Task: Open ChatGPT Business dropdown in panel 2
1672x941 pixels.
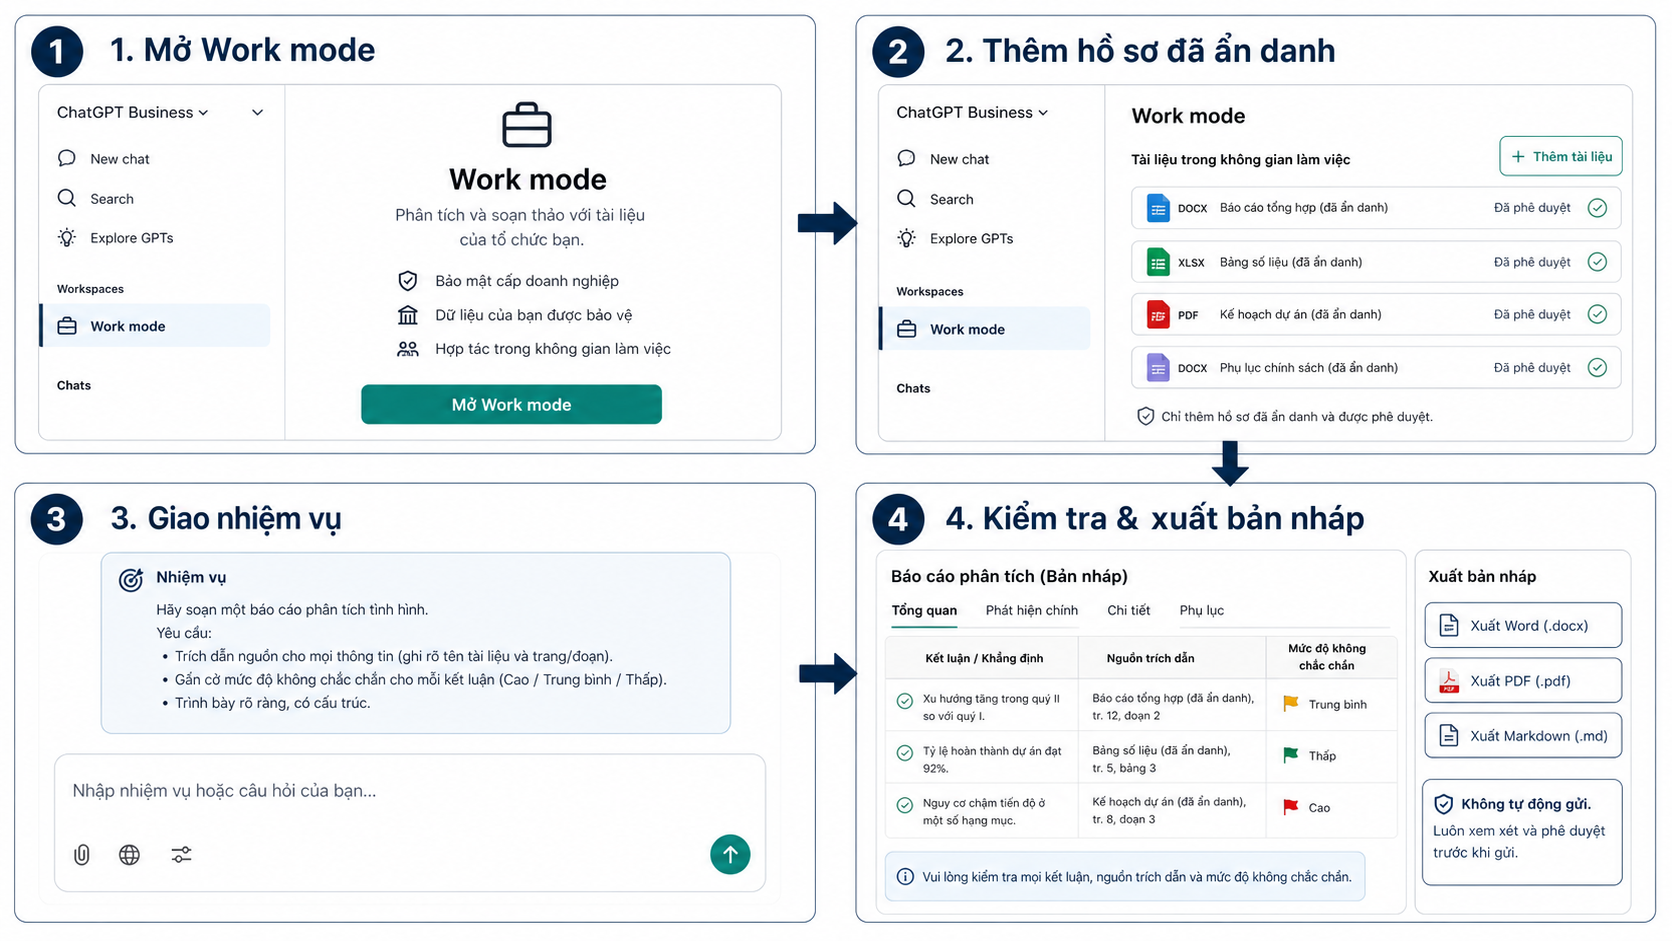Action: (x=972, y=112)
